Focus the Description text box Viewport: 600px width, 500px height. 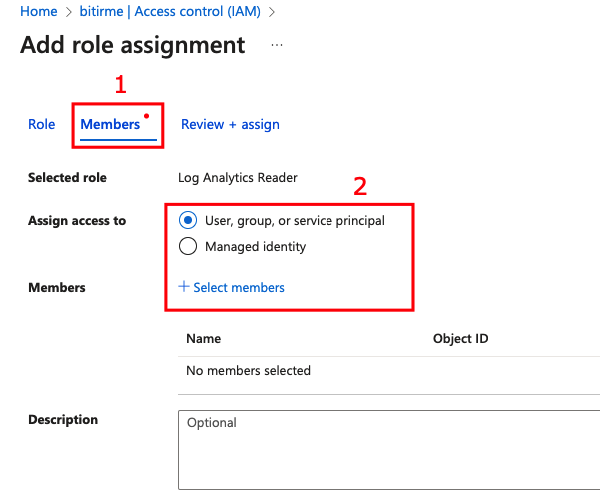pyautogui.click(x=390, y=448)
